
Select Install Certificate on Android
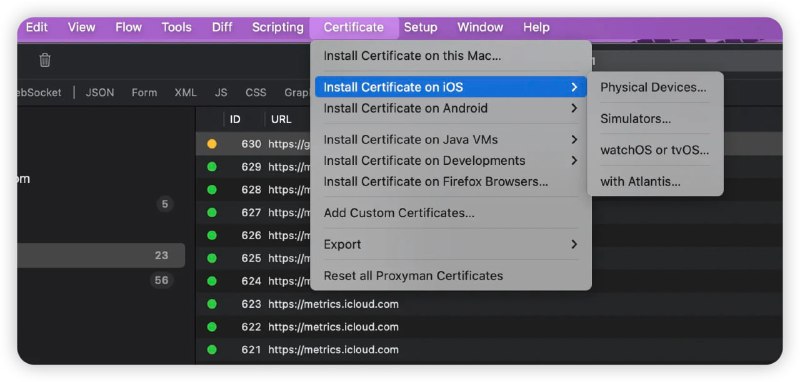(x=451, y=108)
